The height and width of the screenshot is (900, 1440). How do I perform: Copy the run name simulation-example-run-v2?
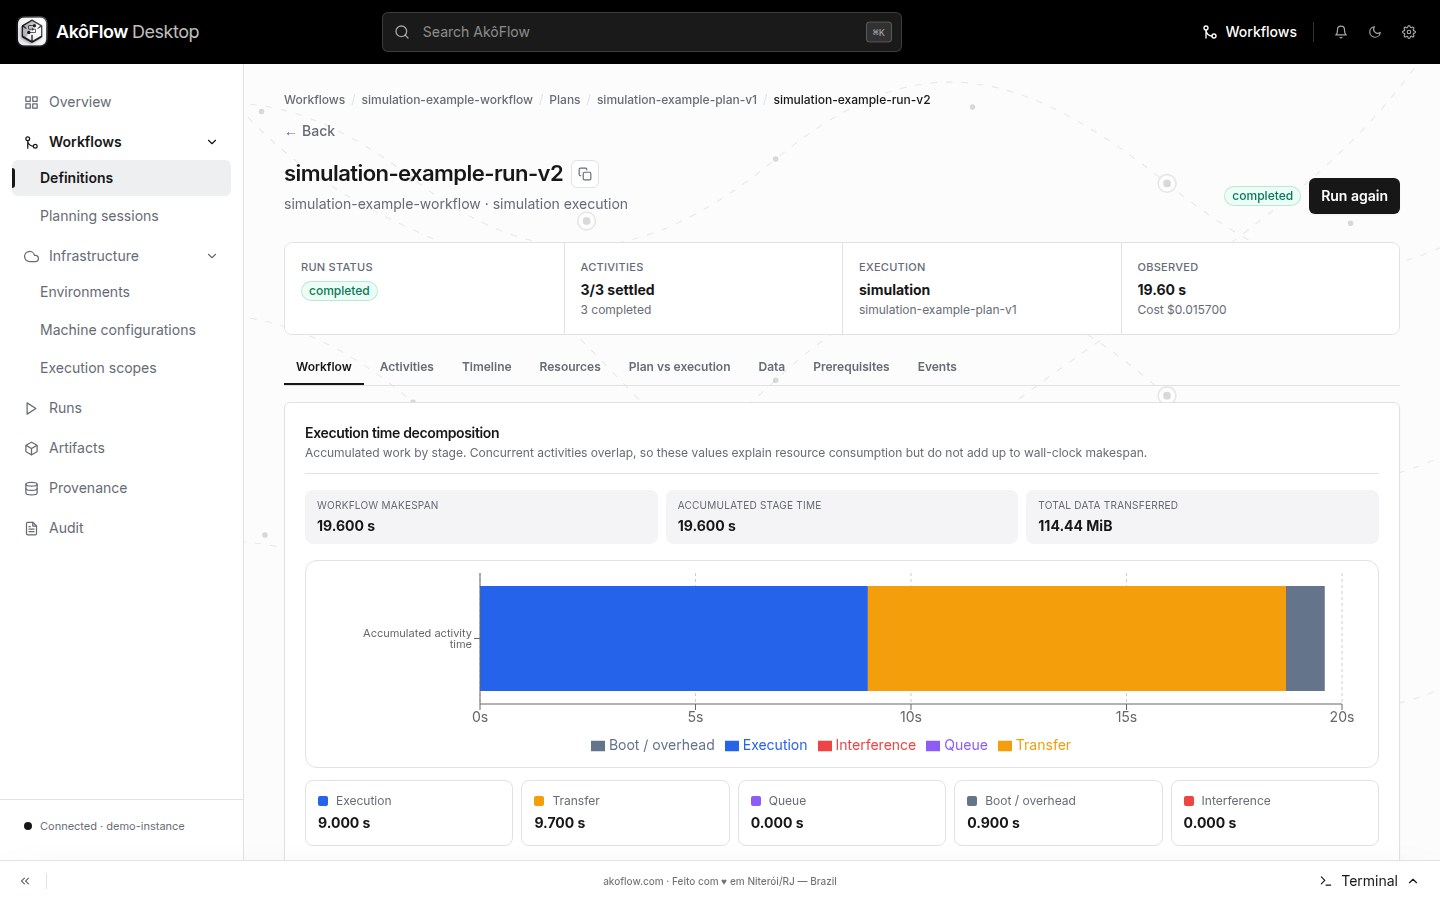pos(585,174)
